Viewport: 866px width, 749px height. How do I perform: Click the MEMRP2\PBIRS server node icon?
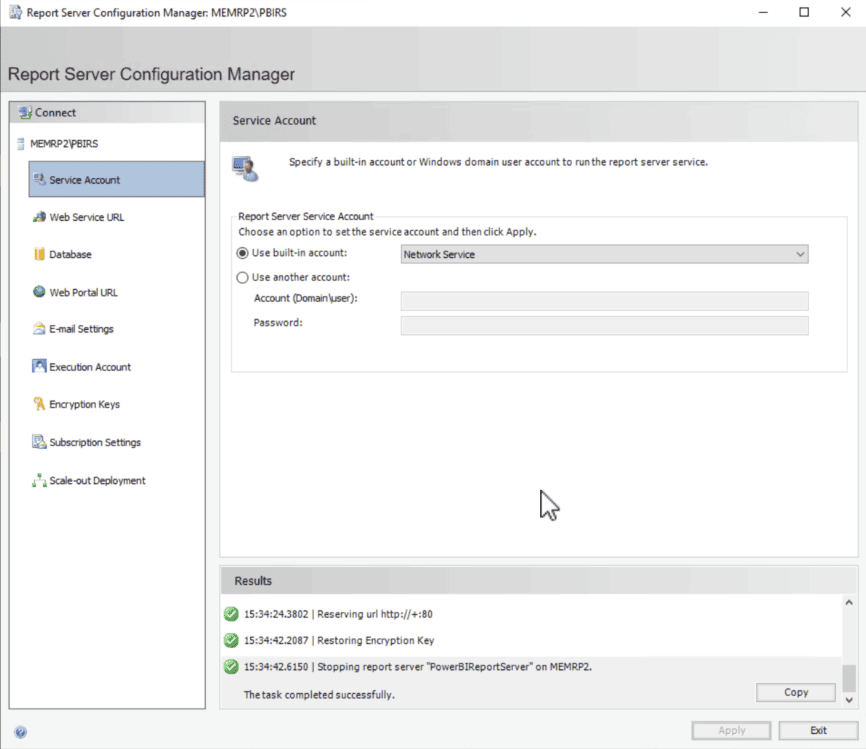[20, 144]
